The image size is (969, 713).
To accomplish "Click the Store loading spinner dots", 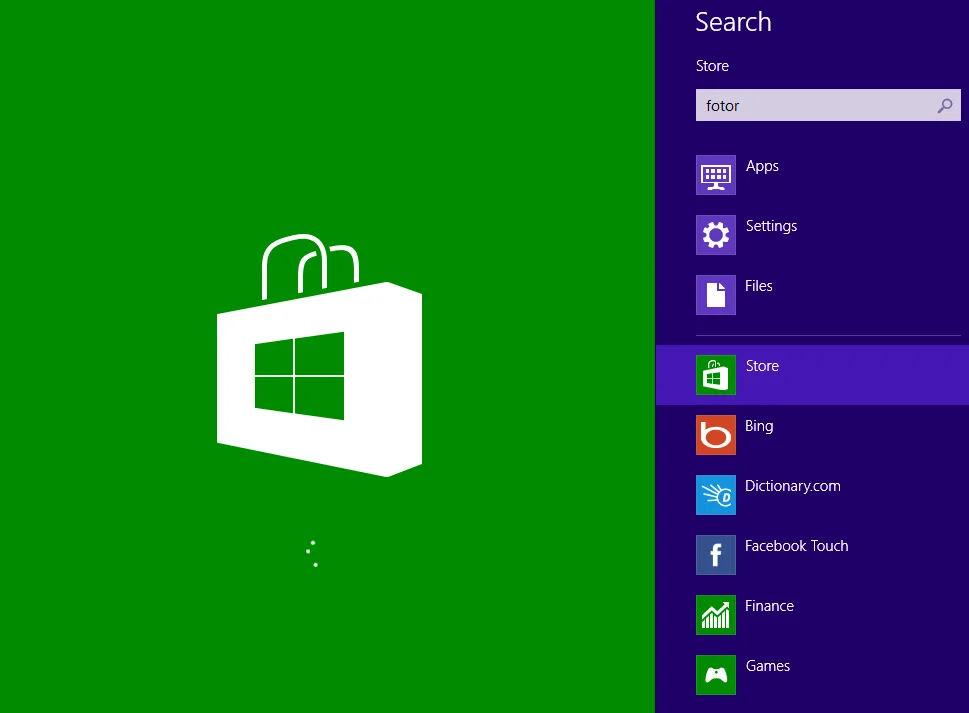I will (311, 553).
